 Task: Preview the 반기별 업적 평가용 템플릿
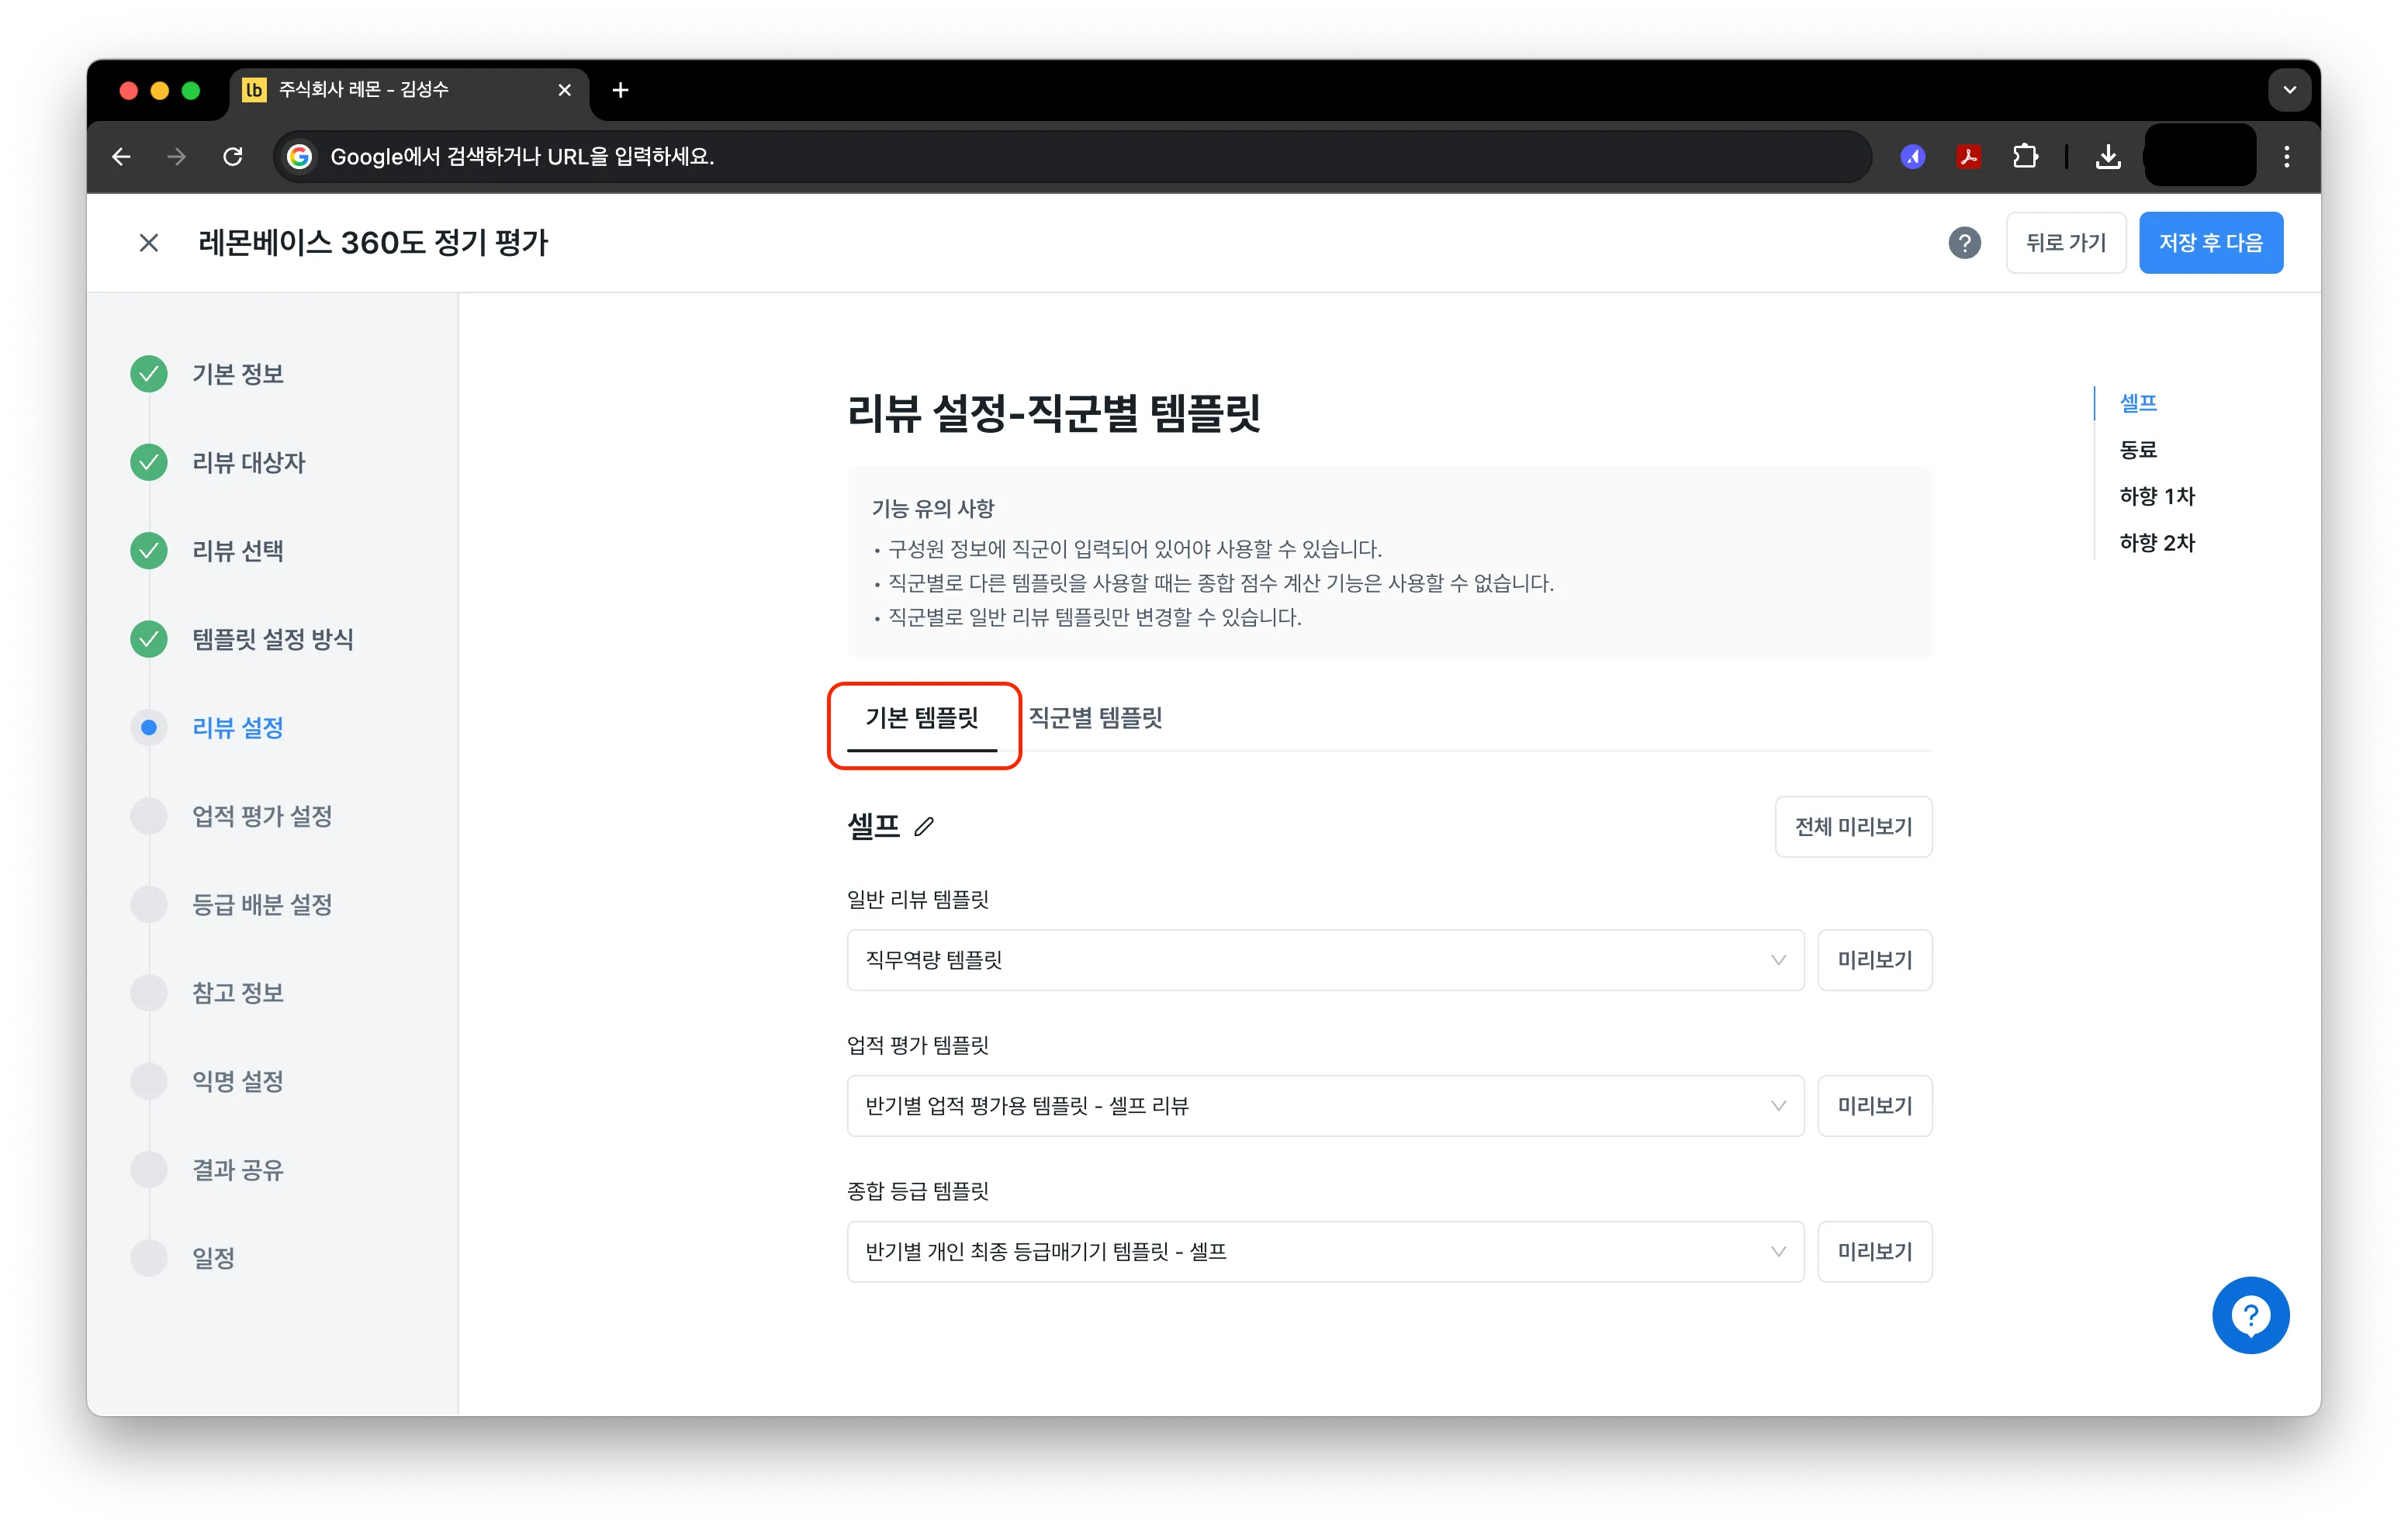[1874, 1106]
